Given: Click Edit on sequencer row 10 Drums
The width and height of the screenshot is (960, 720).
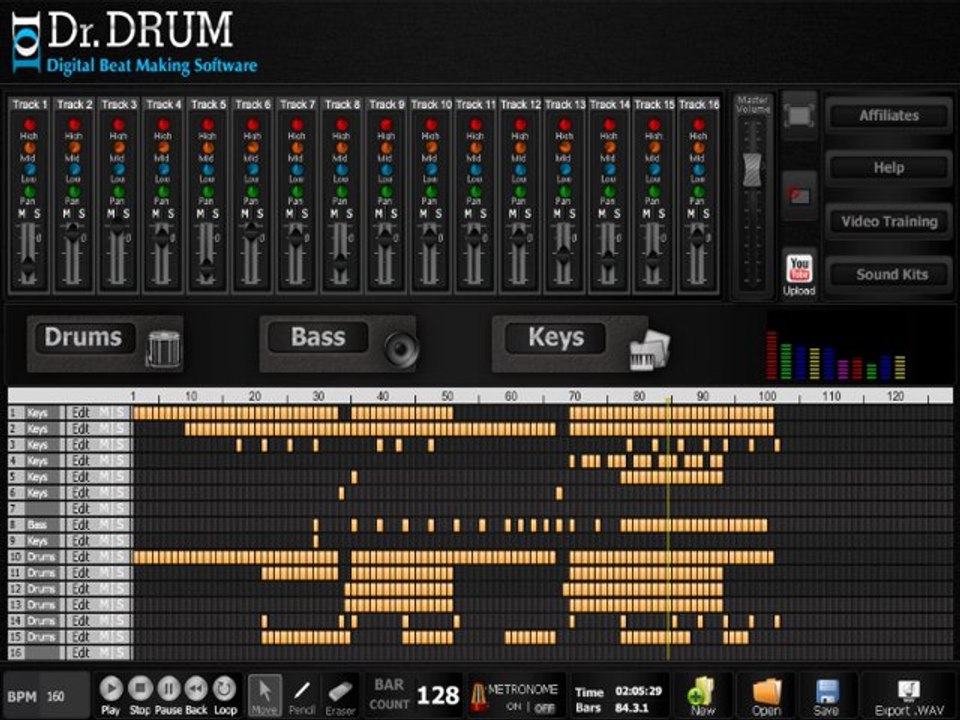Looking at the screenshot, I should (x=81, y=557).
